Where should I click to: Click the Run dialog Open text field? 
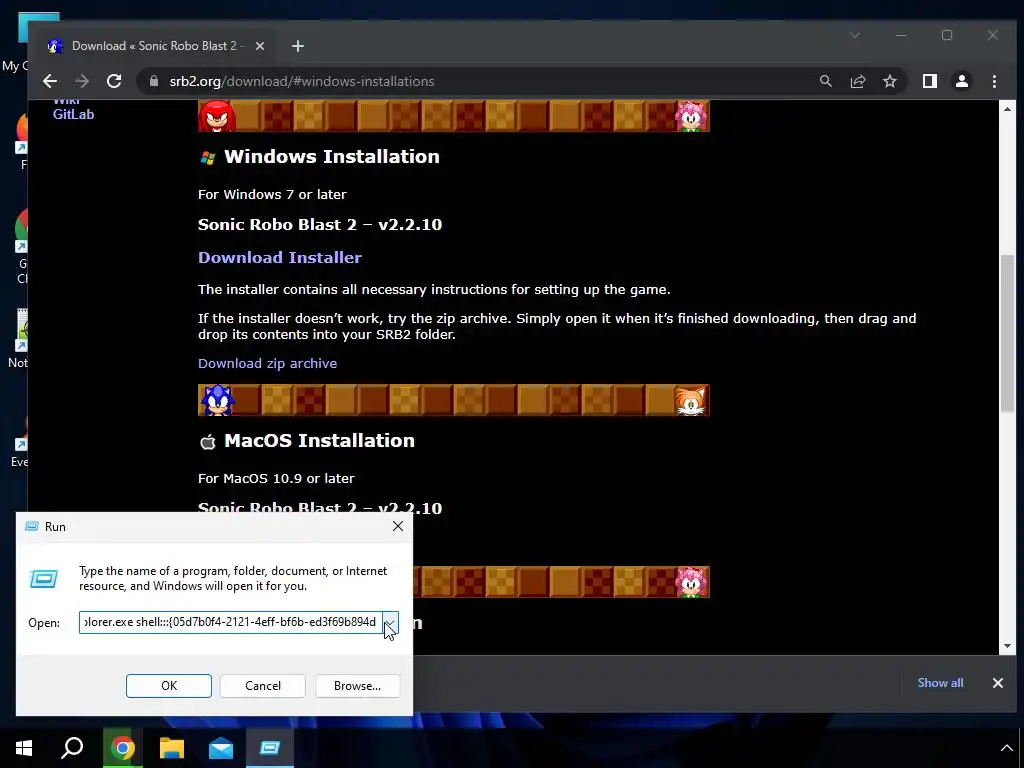pos(231,622)
